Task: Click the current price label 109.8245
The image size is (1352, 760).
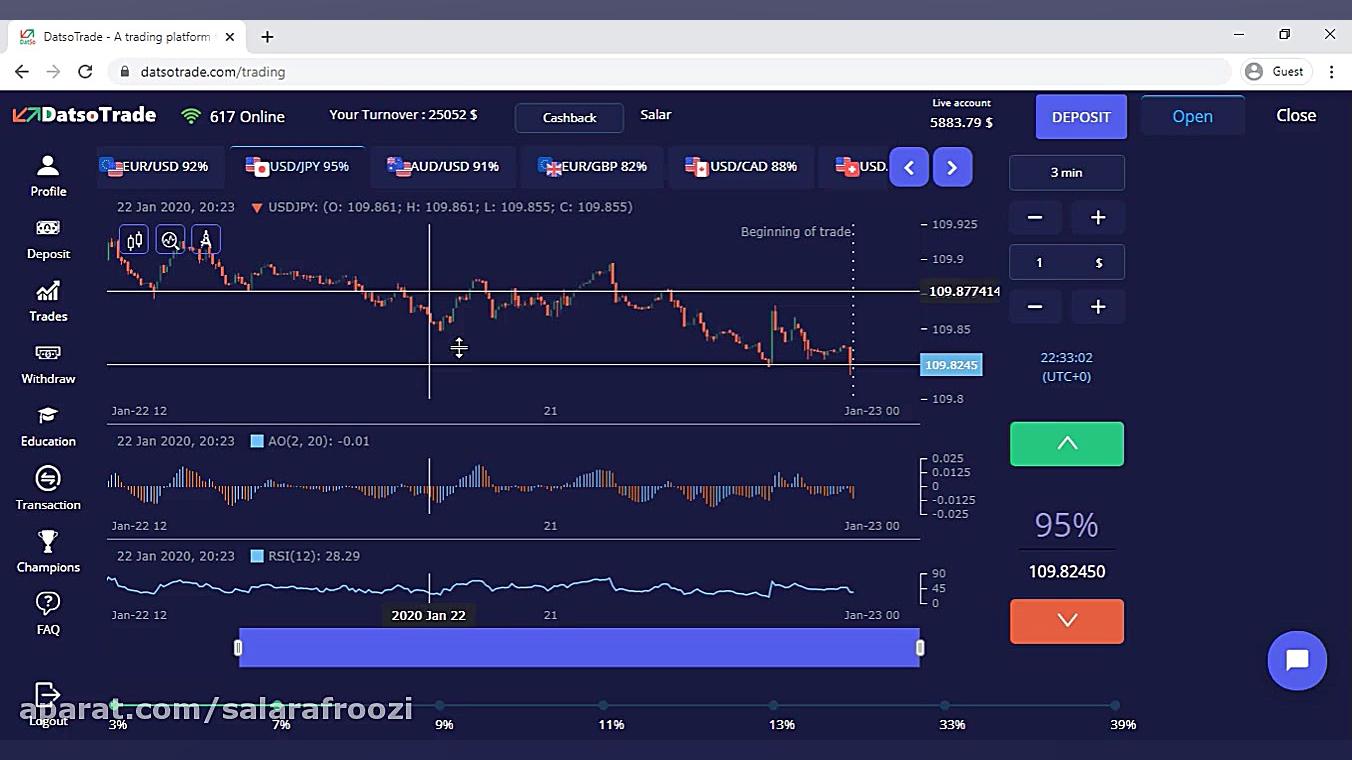Action: [951, 365]
